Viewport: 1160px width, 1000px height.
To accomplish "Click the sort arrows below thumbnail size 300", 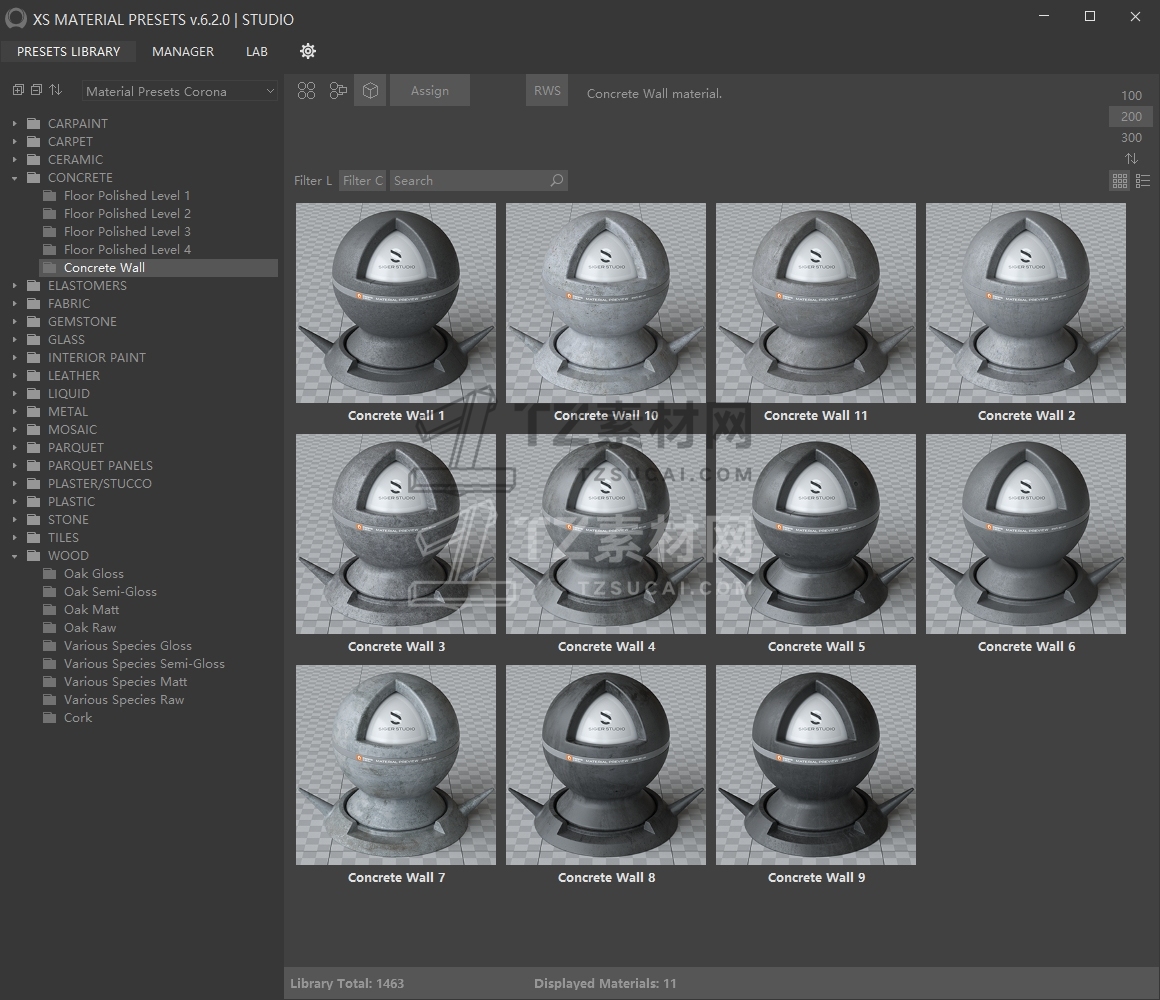I will pyautogui.click(x=1131, y=159).
